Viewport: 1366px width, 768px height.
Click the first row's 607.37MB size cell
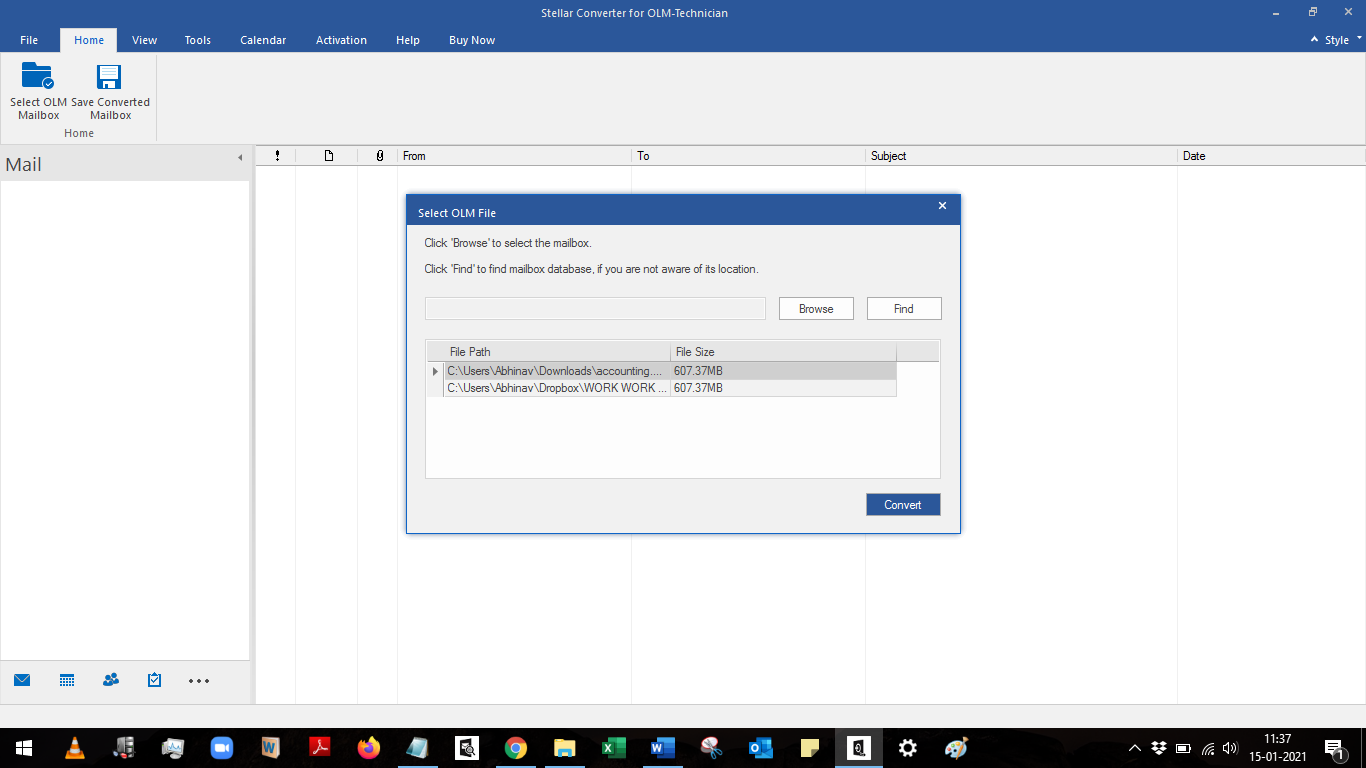coord(784,371)
